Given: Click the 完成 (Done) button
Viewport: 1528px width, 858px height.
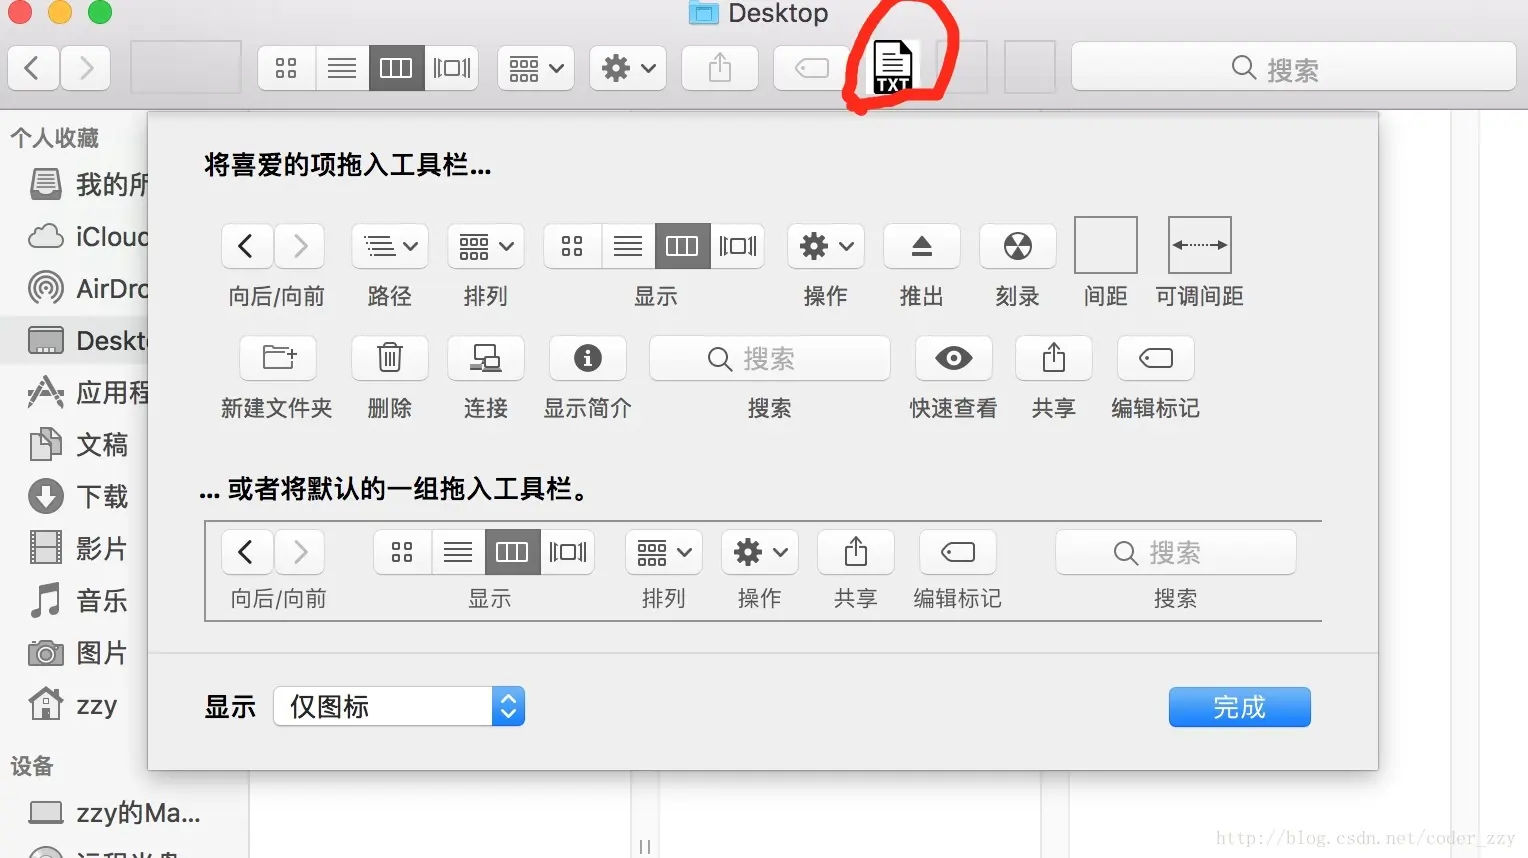Looking at the screenshot, I should tap(1239, 707).
